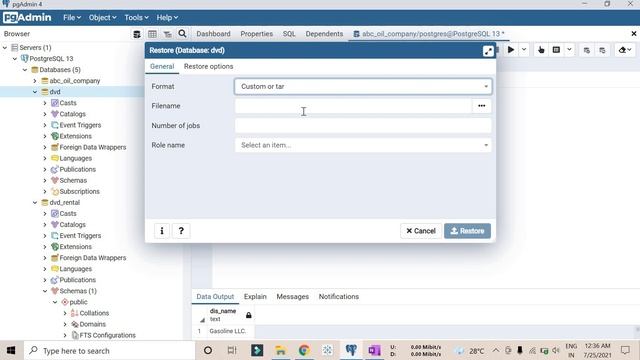640x360 pixels.
Task: Click the Cancel button in the Restore dialog
Action: pos(420,231)
